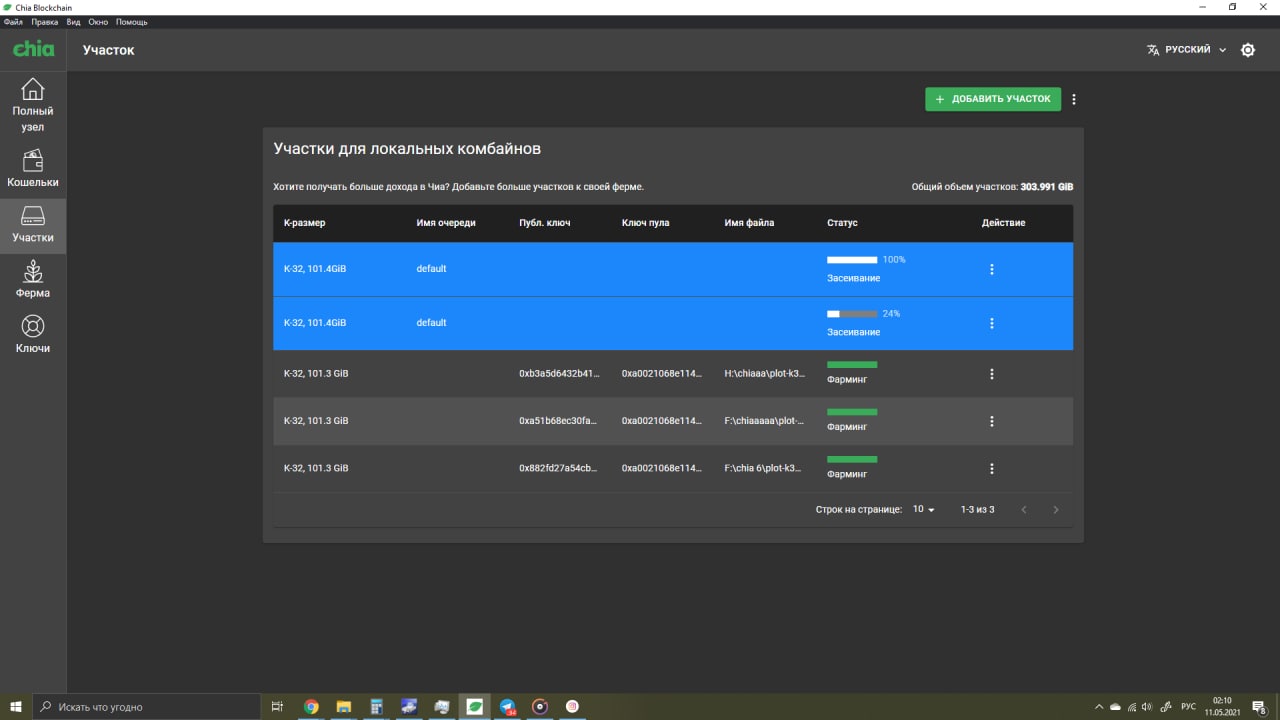Click the Добавить участок button
The width and height of the screenshot is (1280, 720).
pyautogui.click(x=993, y=99)
